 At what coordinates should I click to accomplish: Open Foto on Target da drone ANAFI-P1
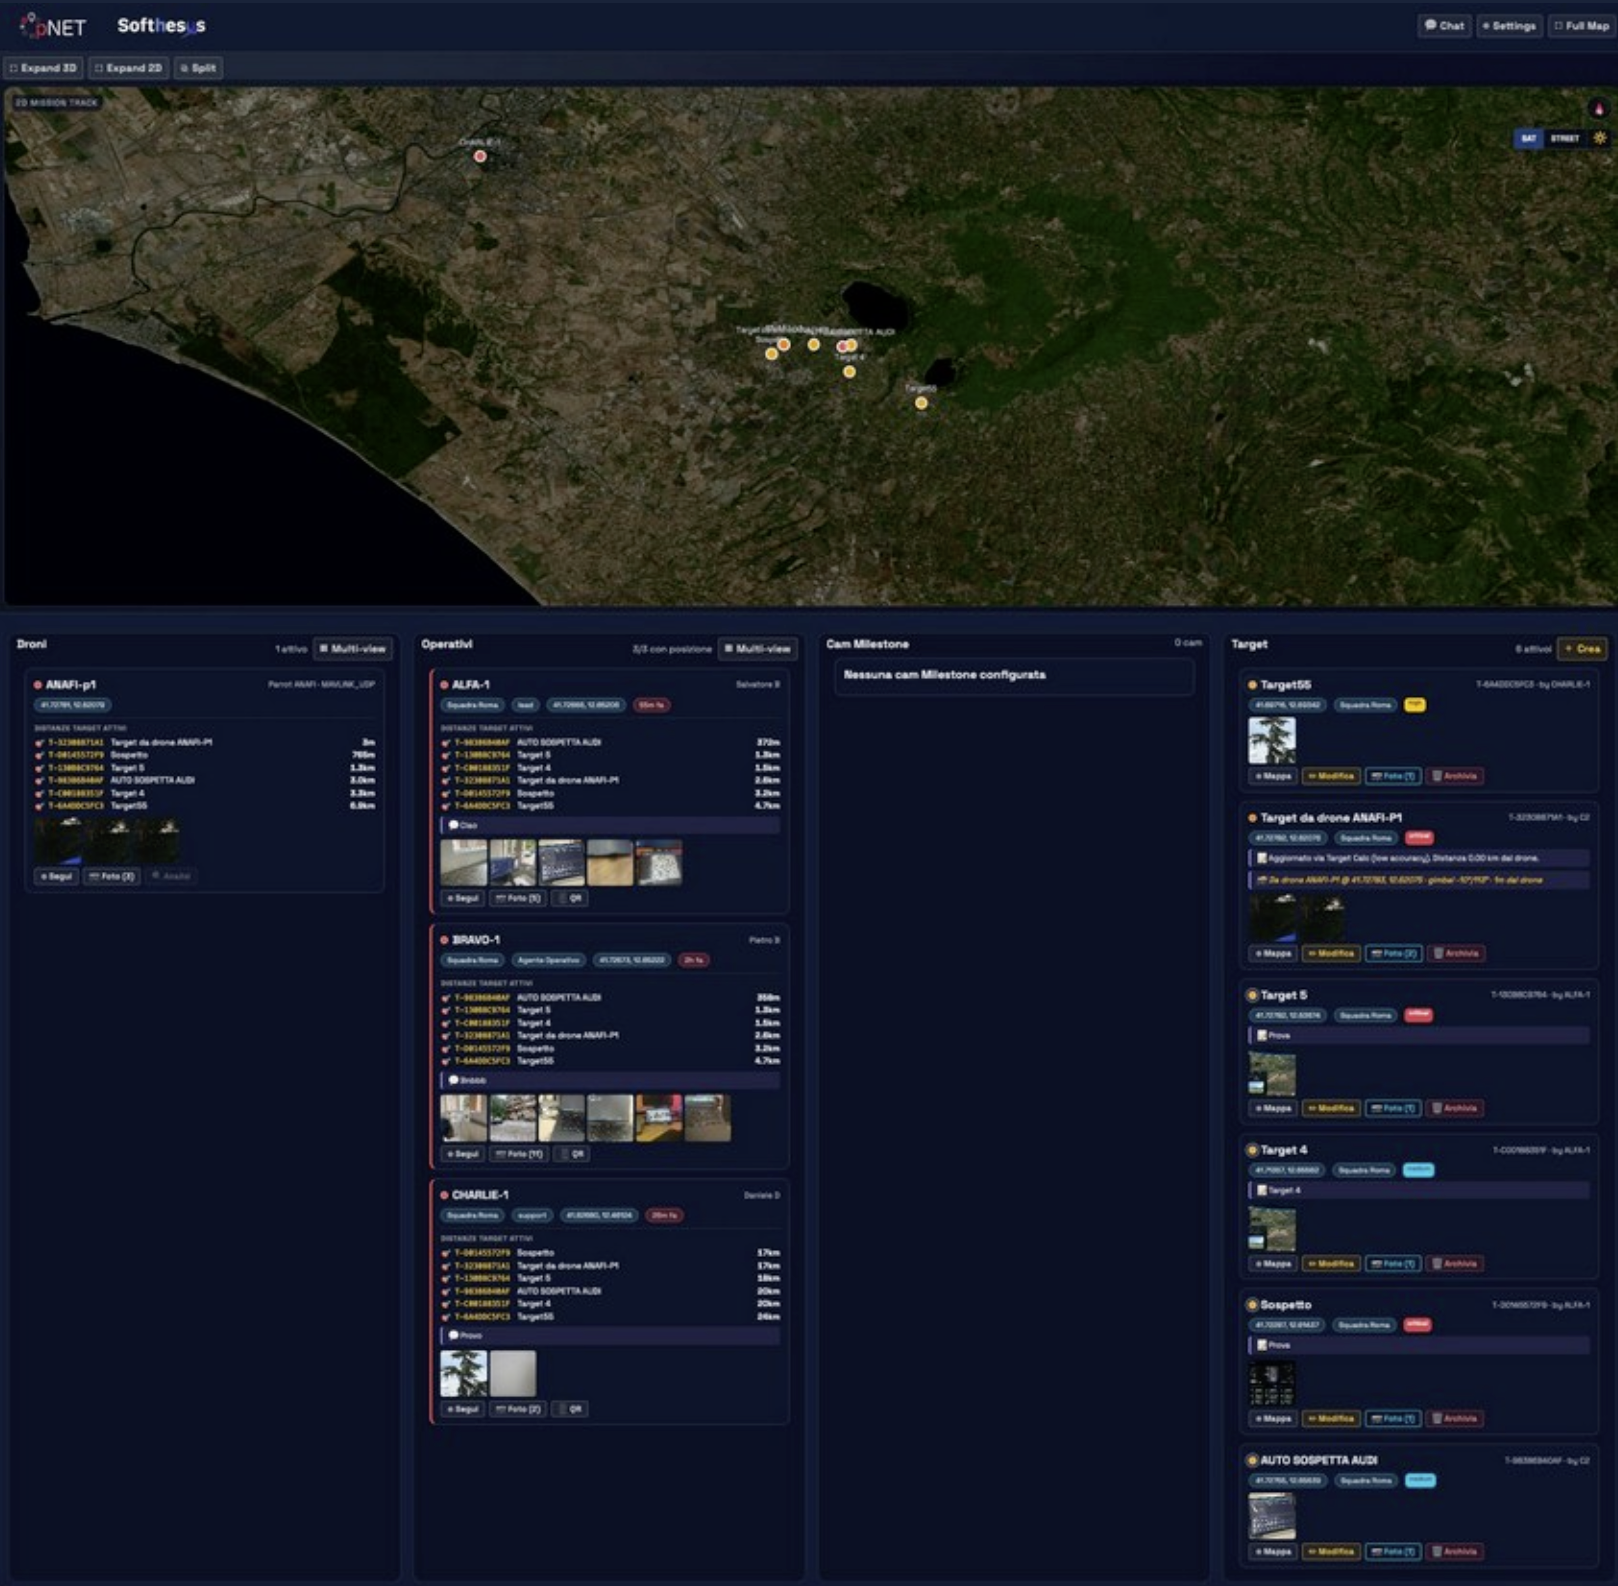[x=1393, y=953]
